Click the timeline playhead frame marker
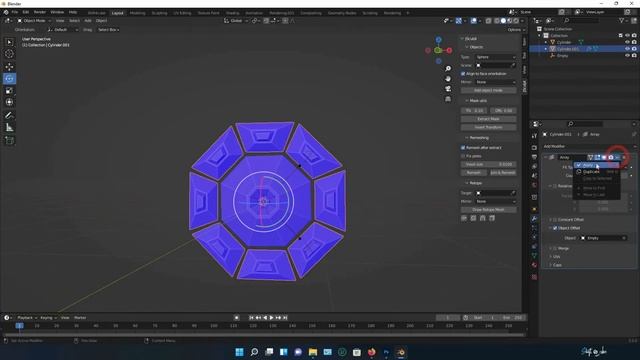The width and height of the screenshot is (640, 360). 19,326
